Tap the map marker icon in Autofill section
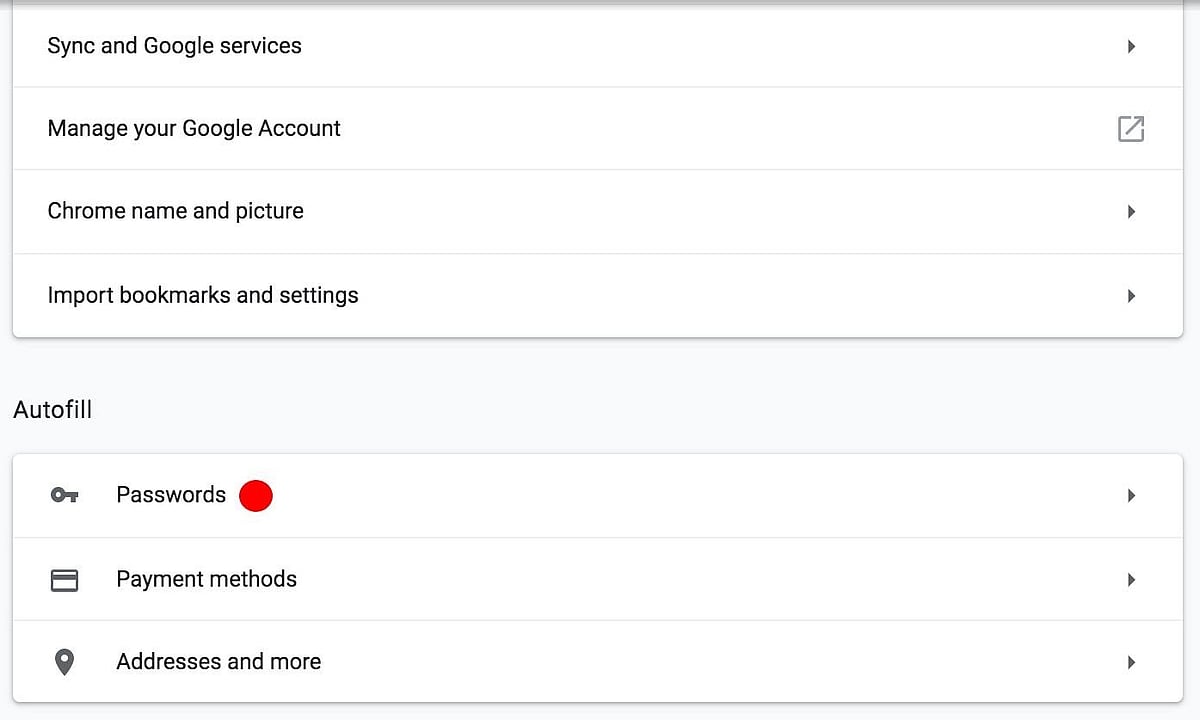 [x=64, y=661]
